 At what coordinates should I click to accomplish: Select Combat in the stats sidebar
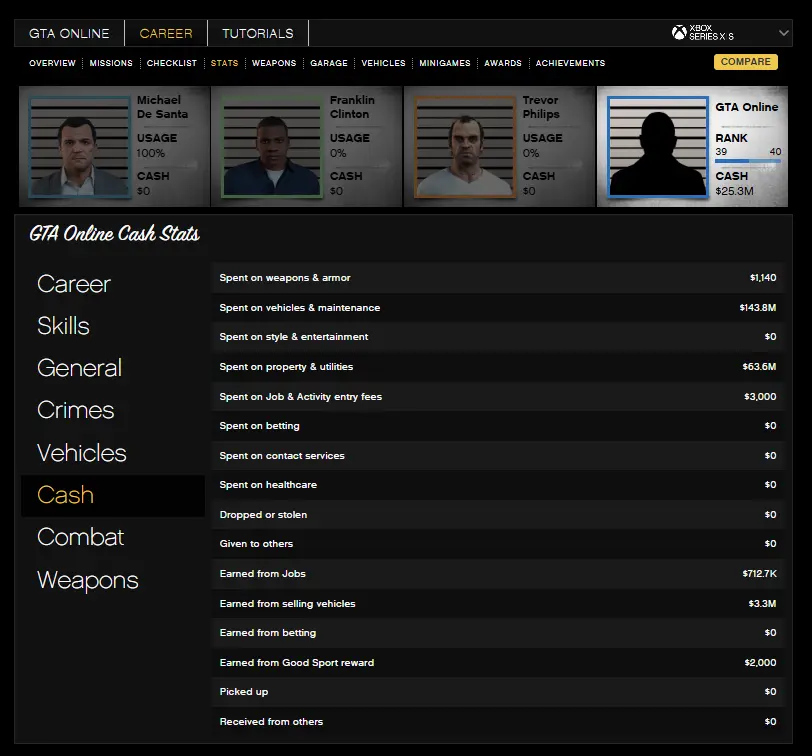coord(81,537)
